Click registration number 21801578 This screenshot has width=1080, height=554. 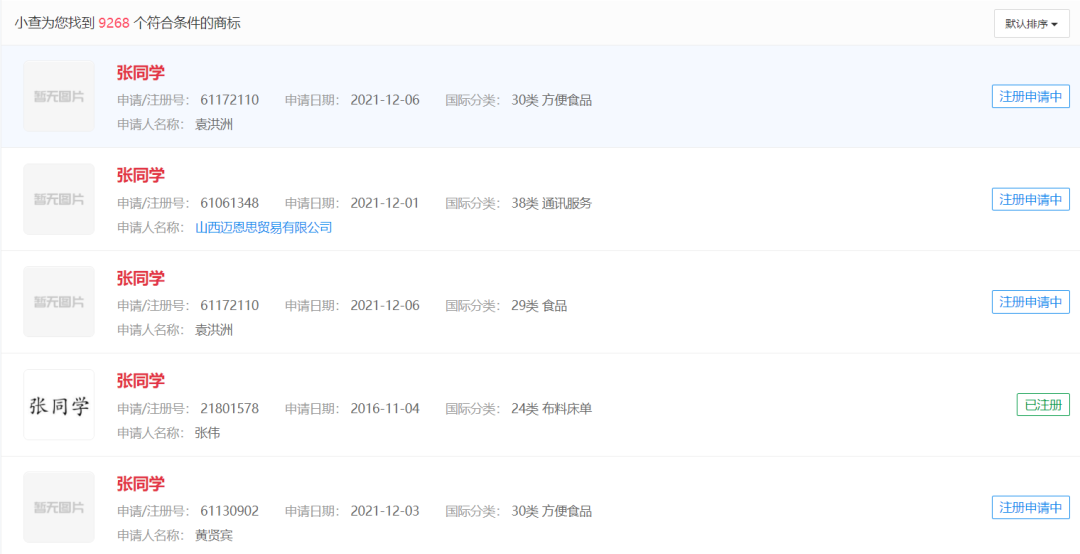(x=229, y=409)
